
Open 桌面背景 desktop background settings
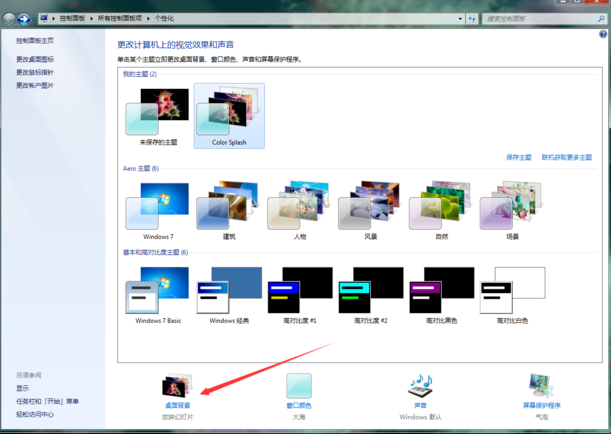tap(177, 388)
